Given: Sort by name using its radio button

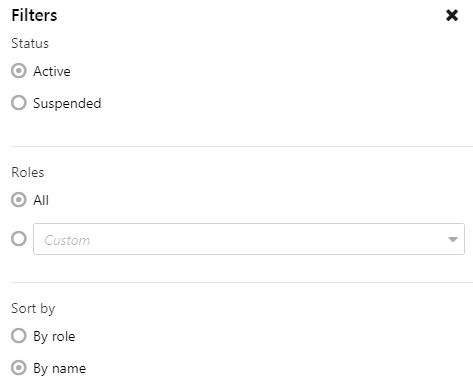Looking at the screenshot, I should [x=19, y=368].
